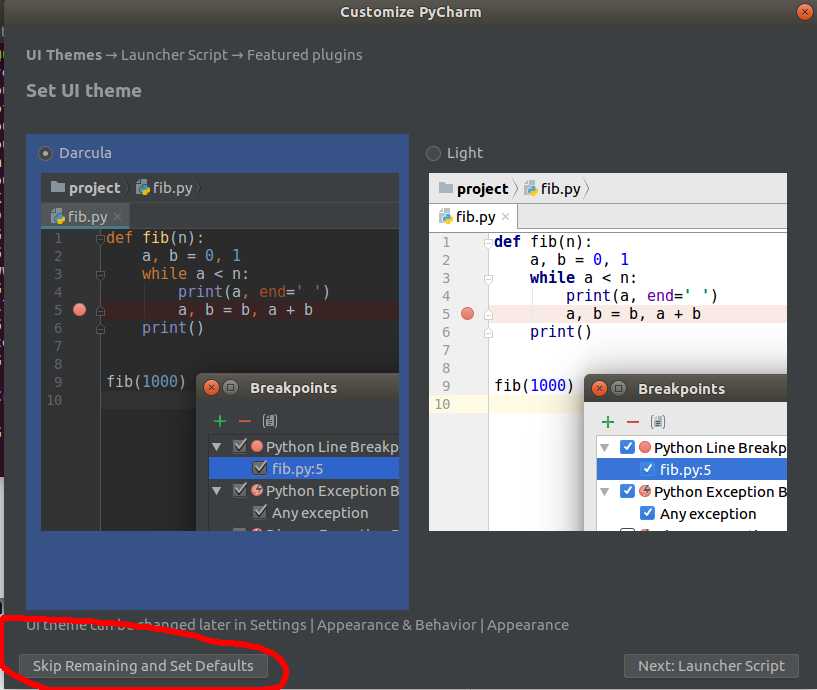
Task: Select fib.py:5 row in Darcula Breakpoints
Action: coord(304,469)
